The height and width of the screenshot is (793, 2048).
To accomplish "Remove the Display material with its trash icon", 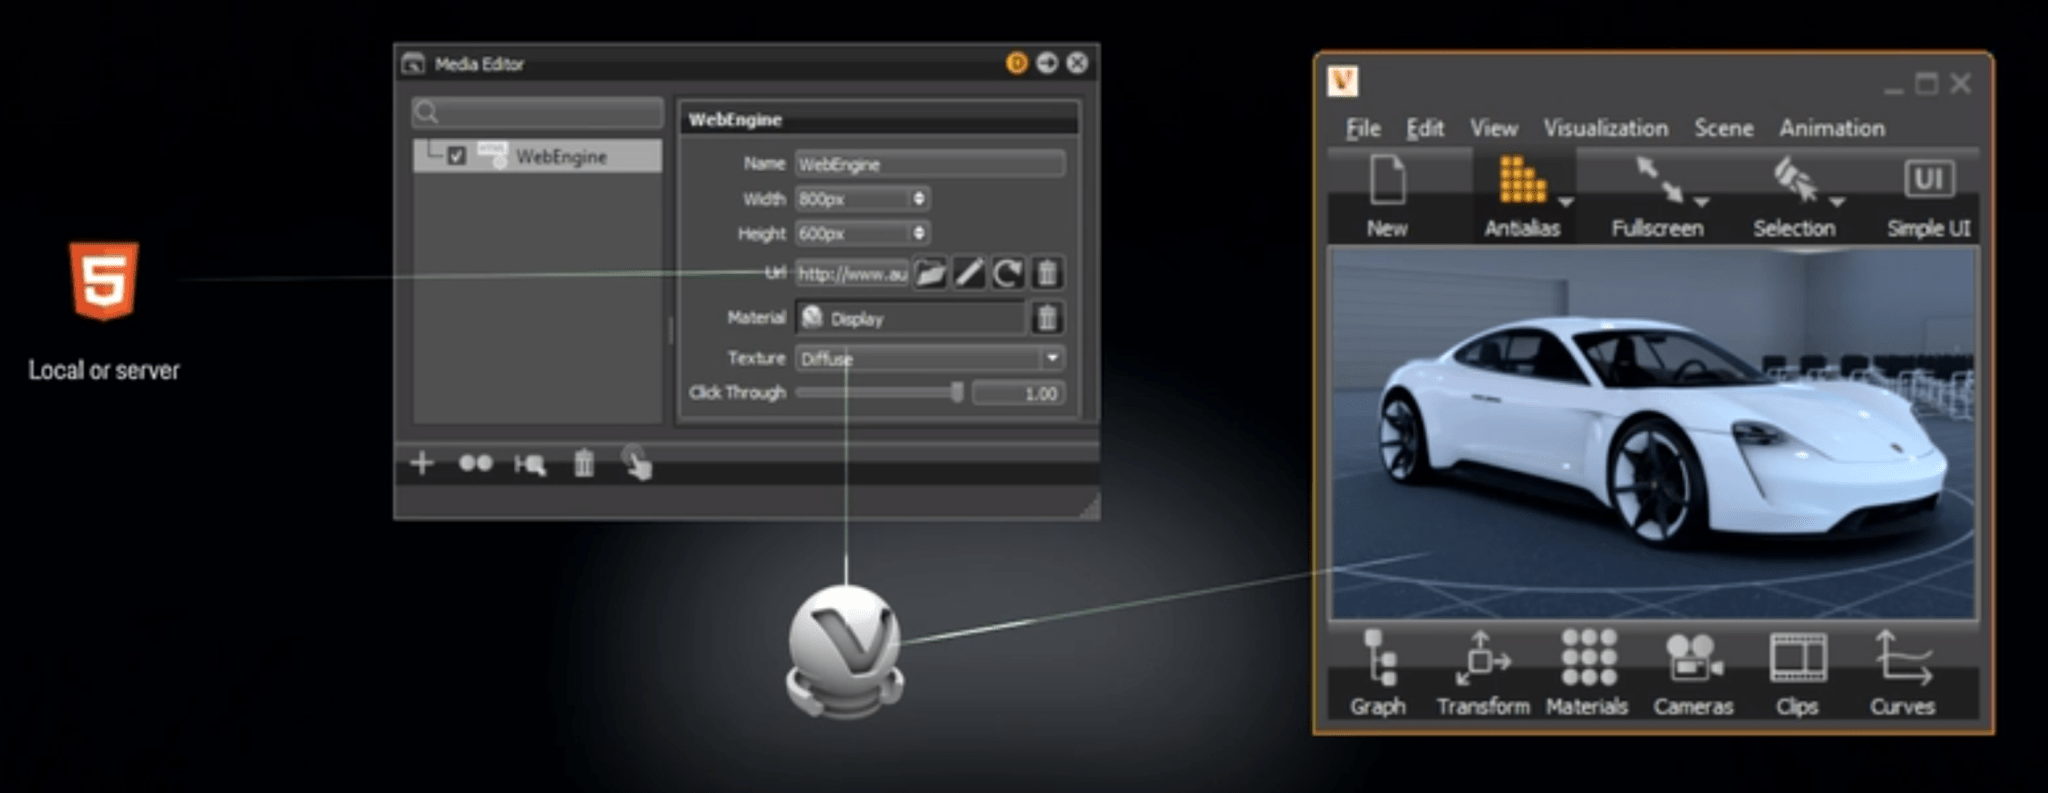I will coord(1047,318).
